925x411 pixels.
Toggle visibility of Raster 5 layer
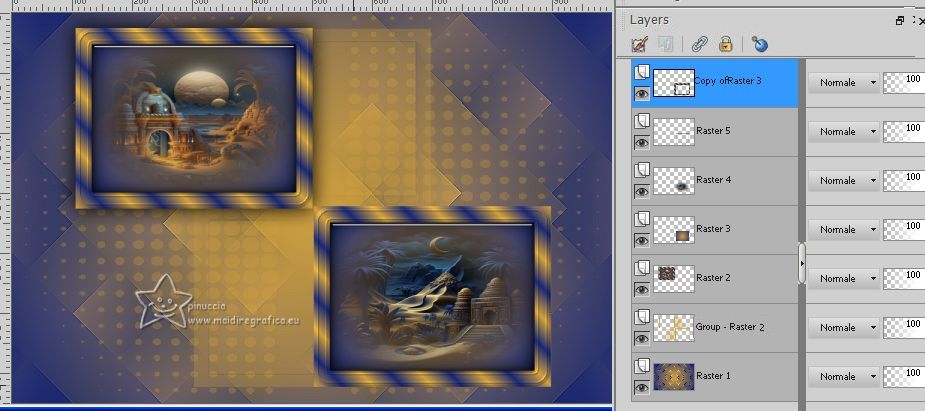(642, 142)
